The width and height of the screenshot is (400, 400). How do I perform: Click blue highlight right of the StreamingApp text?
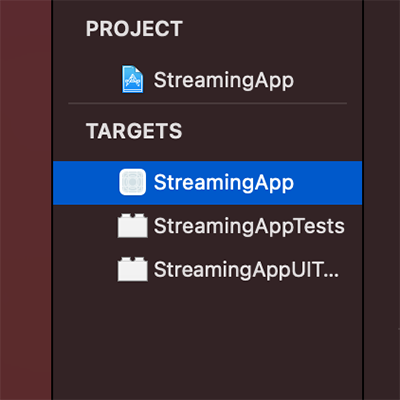coord(328,183)
